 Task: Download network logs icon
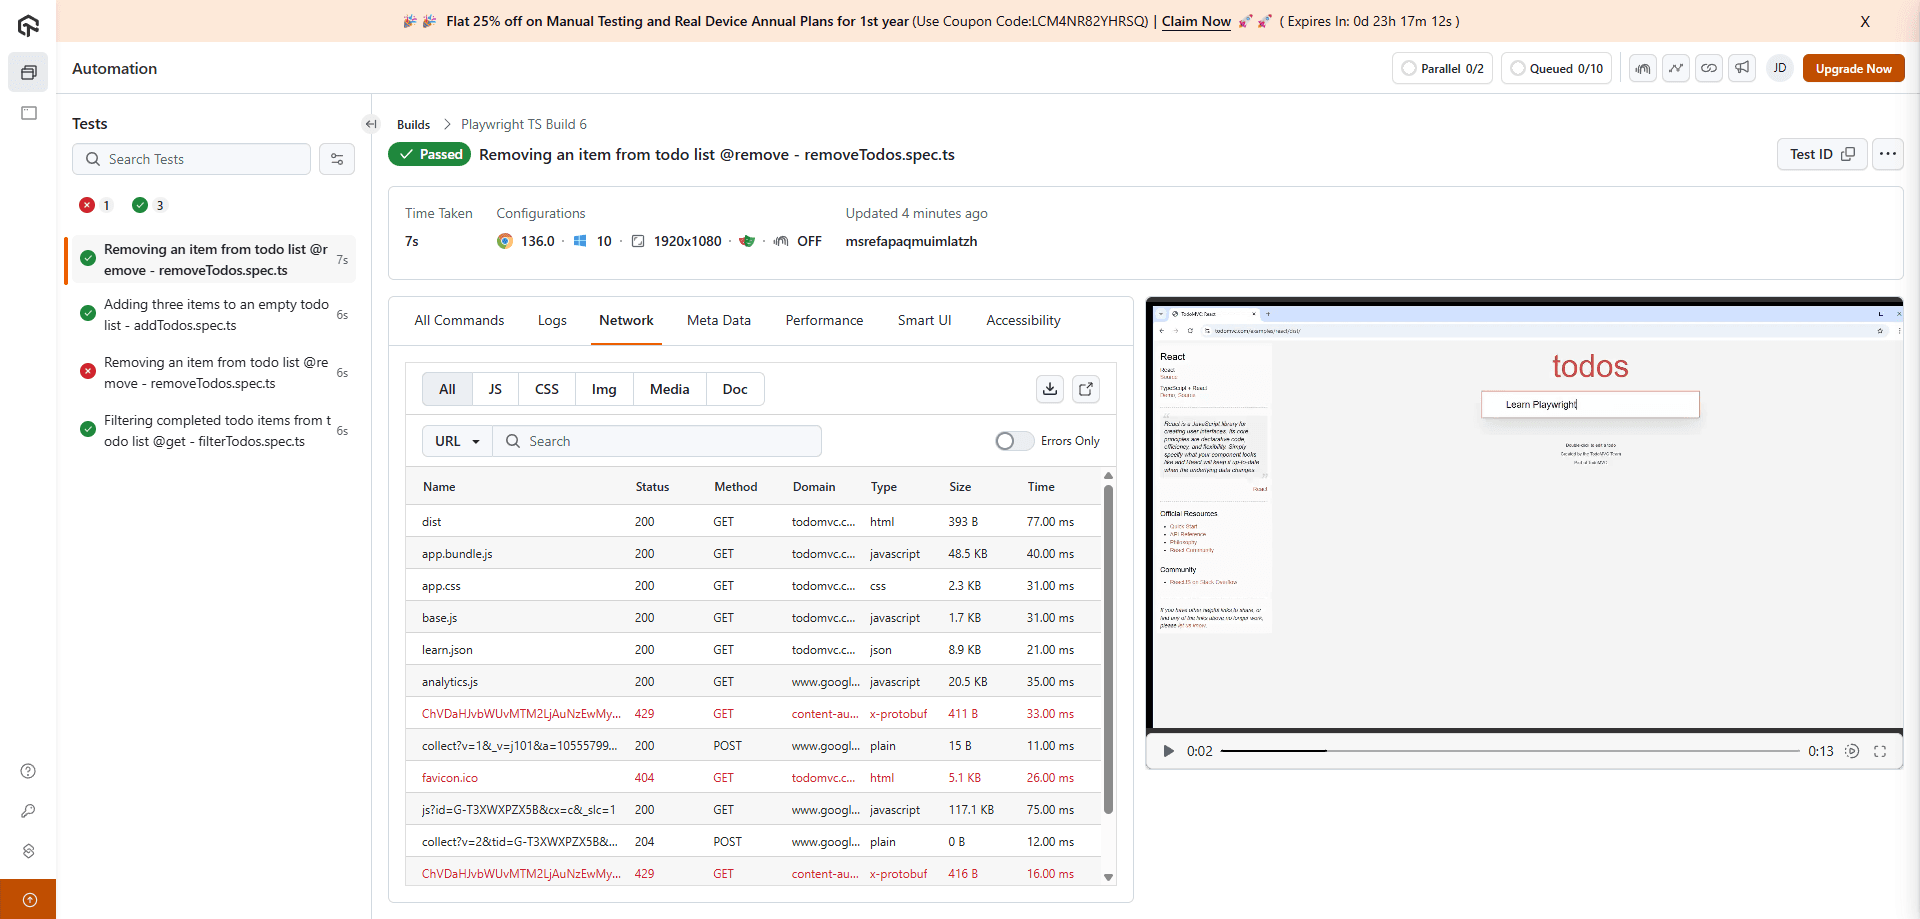(x=1050, y=389)
